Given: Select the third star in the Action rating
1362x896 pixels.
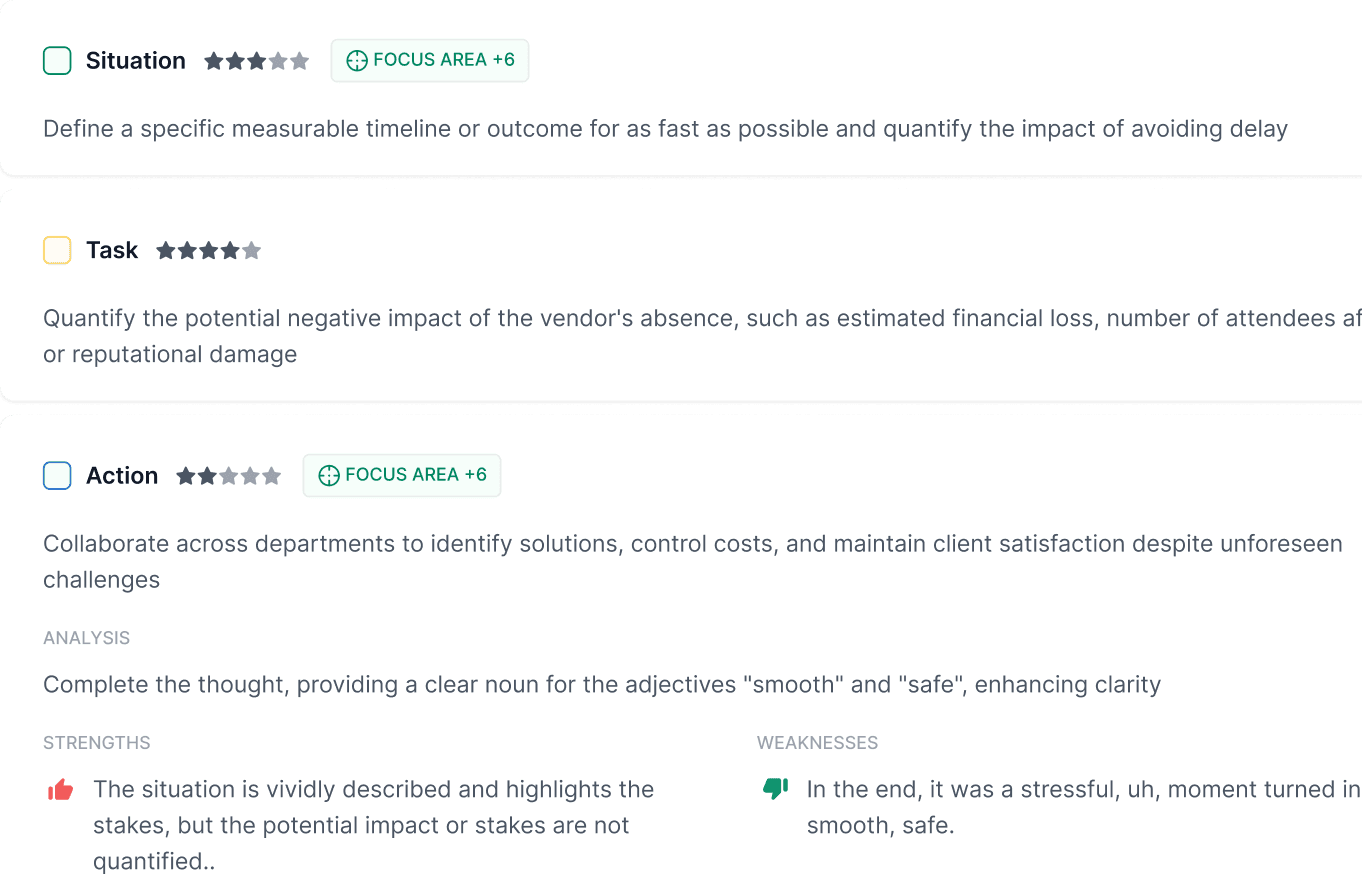Looking at the screenshot, I should click(x=228, y=476).
